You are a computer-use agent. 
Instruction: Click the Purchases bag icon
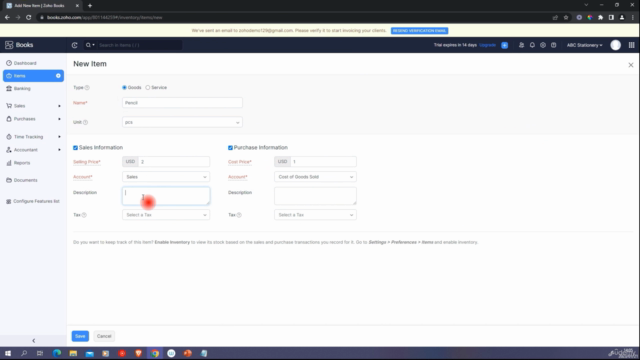click(9, 119)
